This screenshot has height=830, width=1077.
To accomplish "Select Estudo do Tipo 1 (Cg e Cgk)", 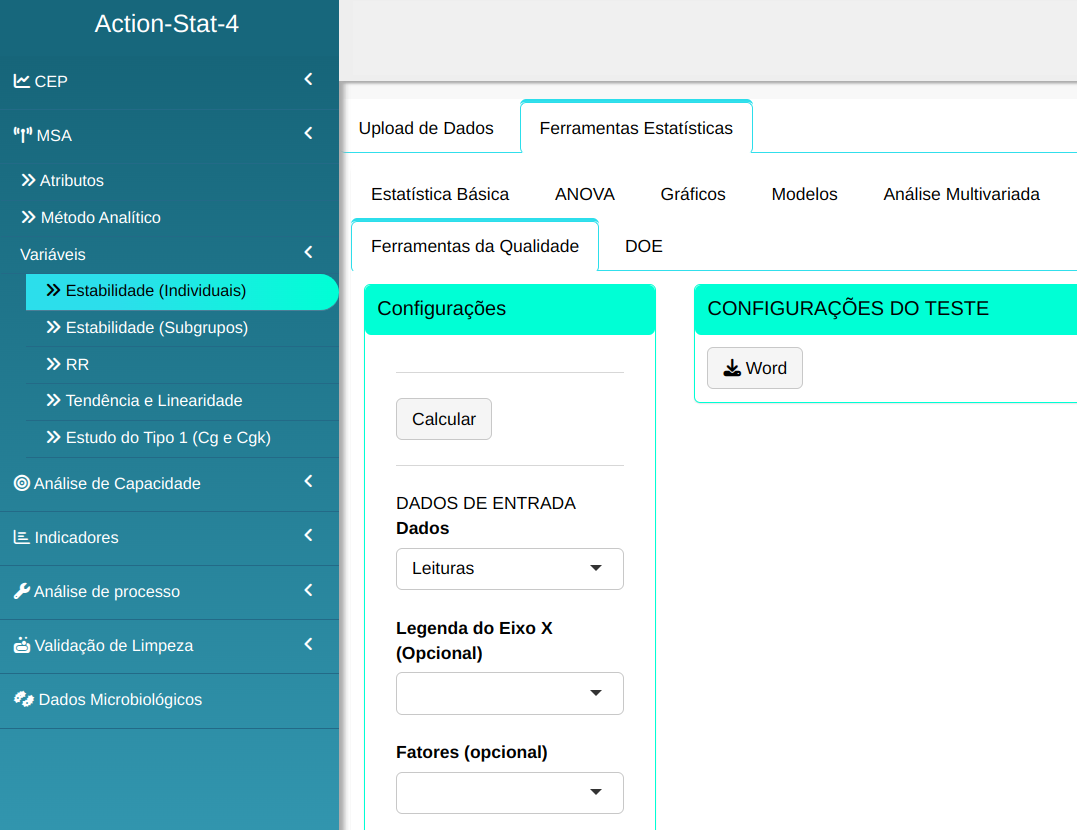I will (167, 438).
